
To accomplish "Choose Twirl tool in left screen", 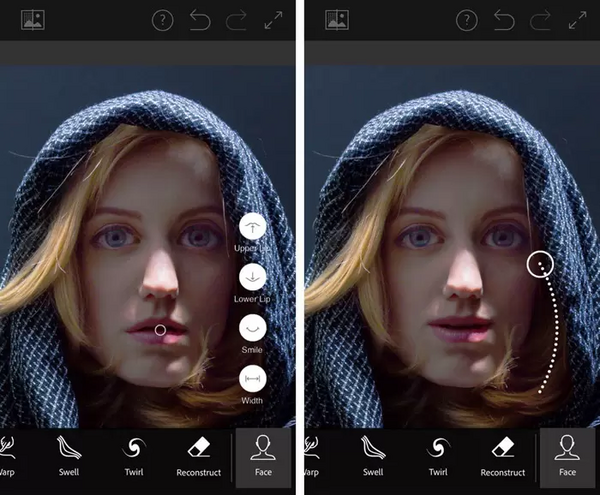I will 134,456.
